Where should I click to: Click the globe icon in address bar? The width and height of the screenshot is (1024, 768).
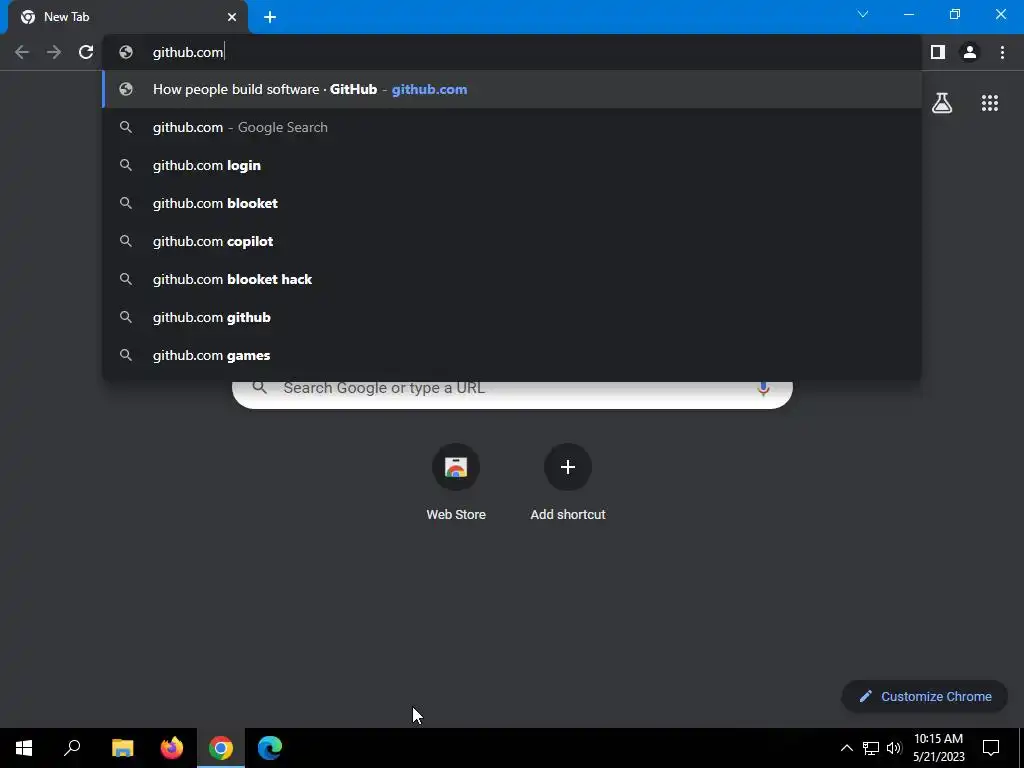(x=126, y=52)
